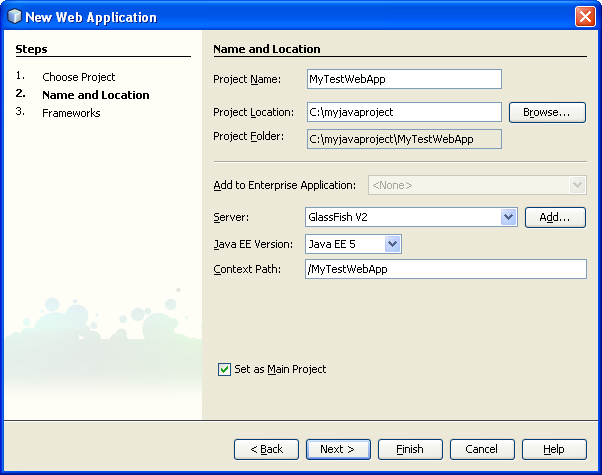Select the Choose Project step
The image size is (602, 475).
[x=79, y=77]
